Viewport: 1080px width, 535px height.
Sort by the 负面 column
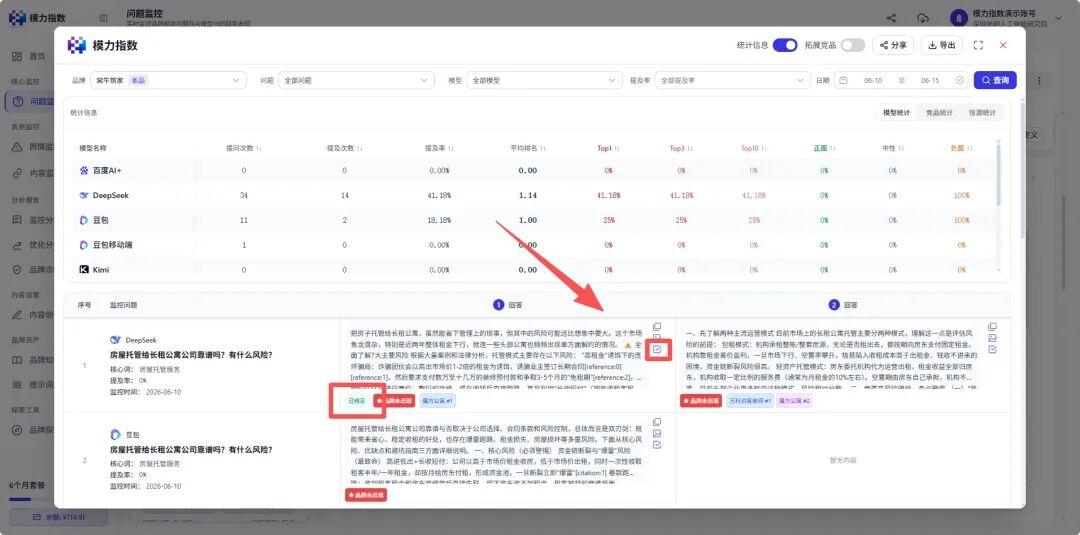click(970, 148)
